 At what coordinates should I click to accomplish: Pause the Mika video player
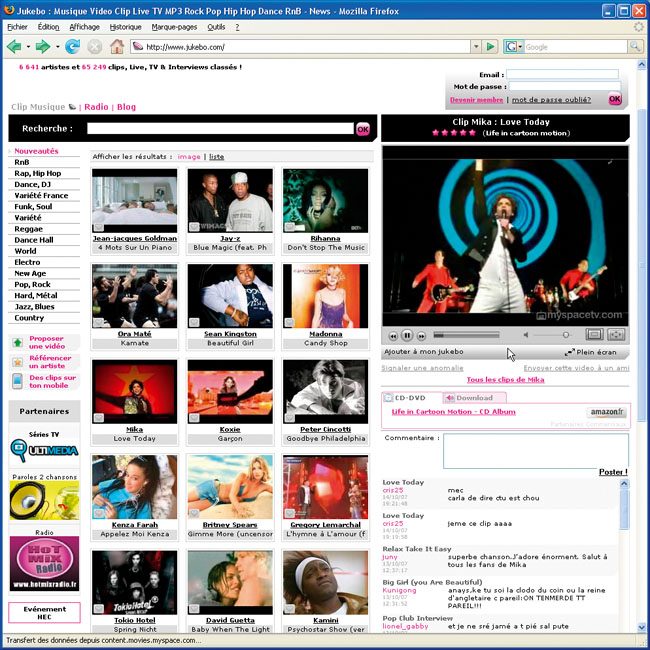(407, 335)
